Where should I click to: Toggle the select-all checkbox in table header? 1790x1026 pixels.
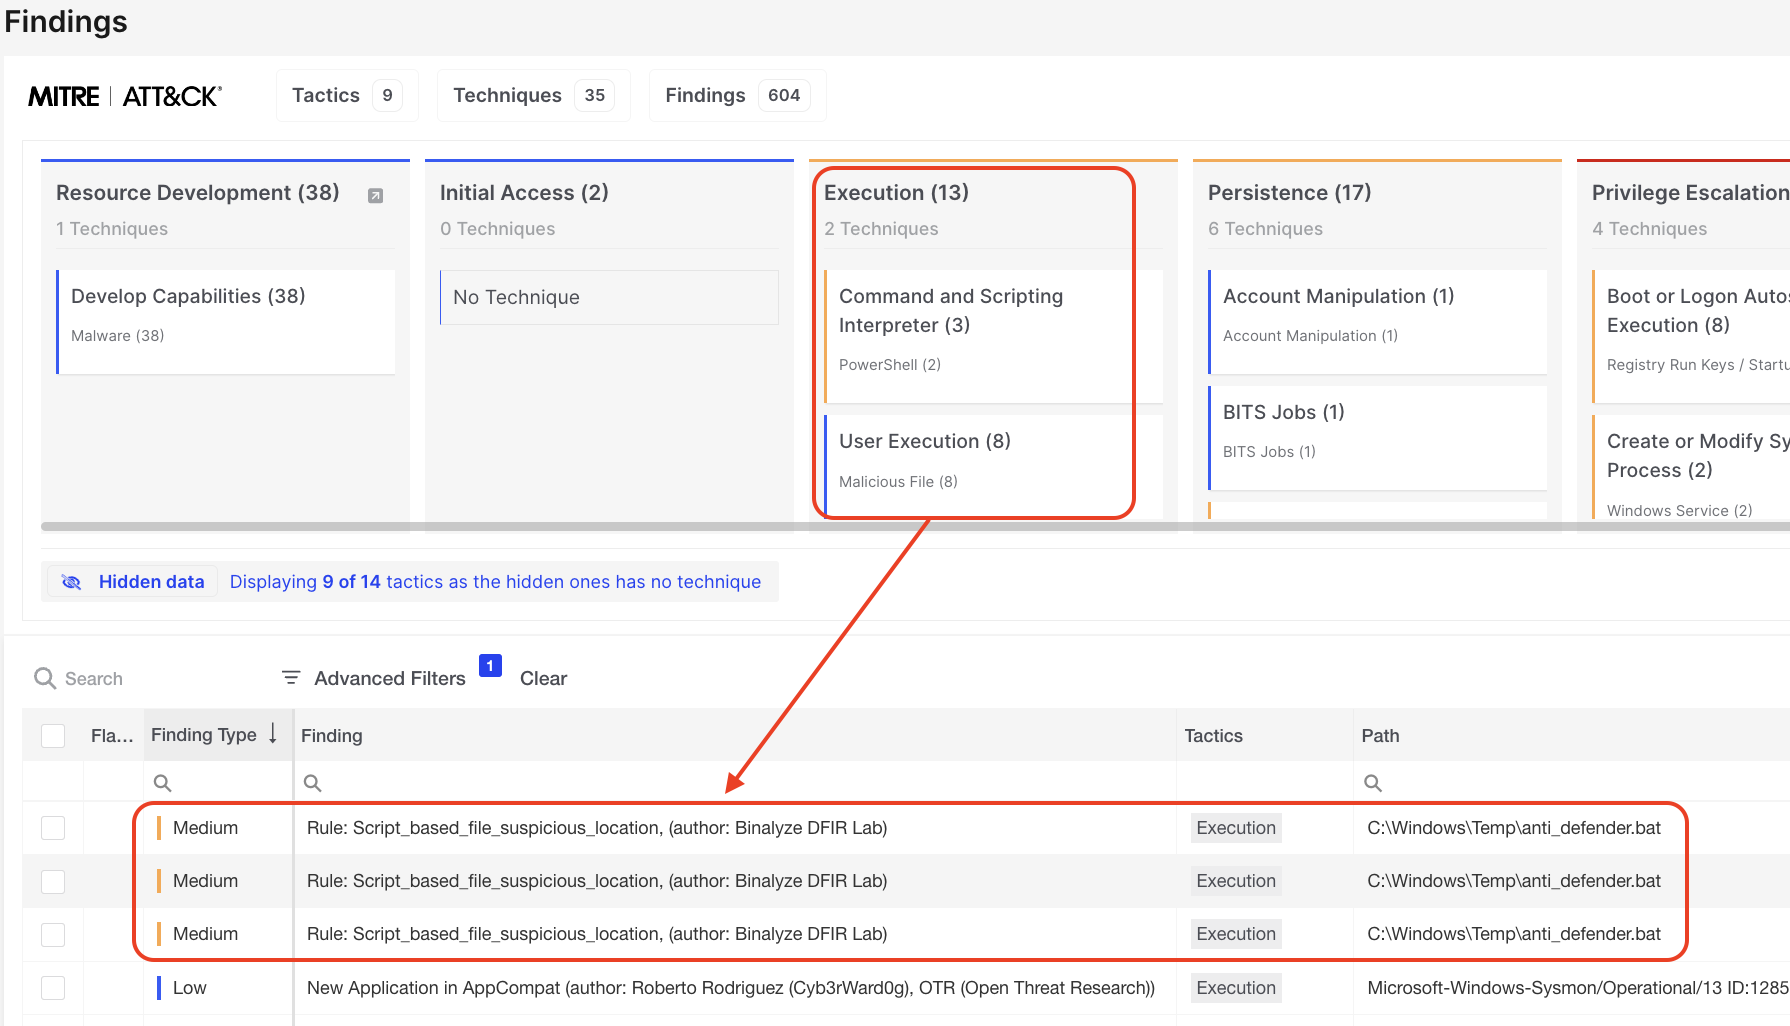click(53, 736)
